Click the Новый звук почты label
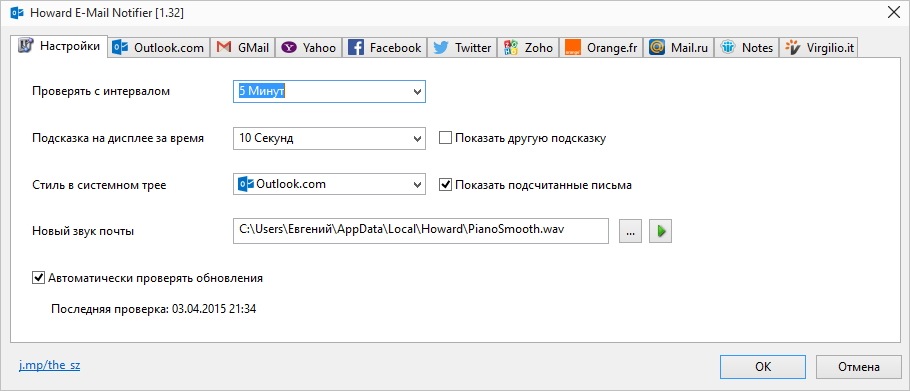 [x=83, y=231]
